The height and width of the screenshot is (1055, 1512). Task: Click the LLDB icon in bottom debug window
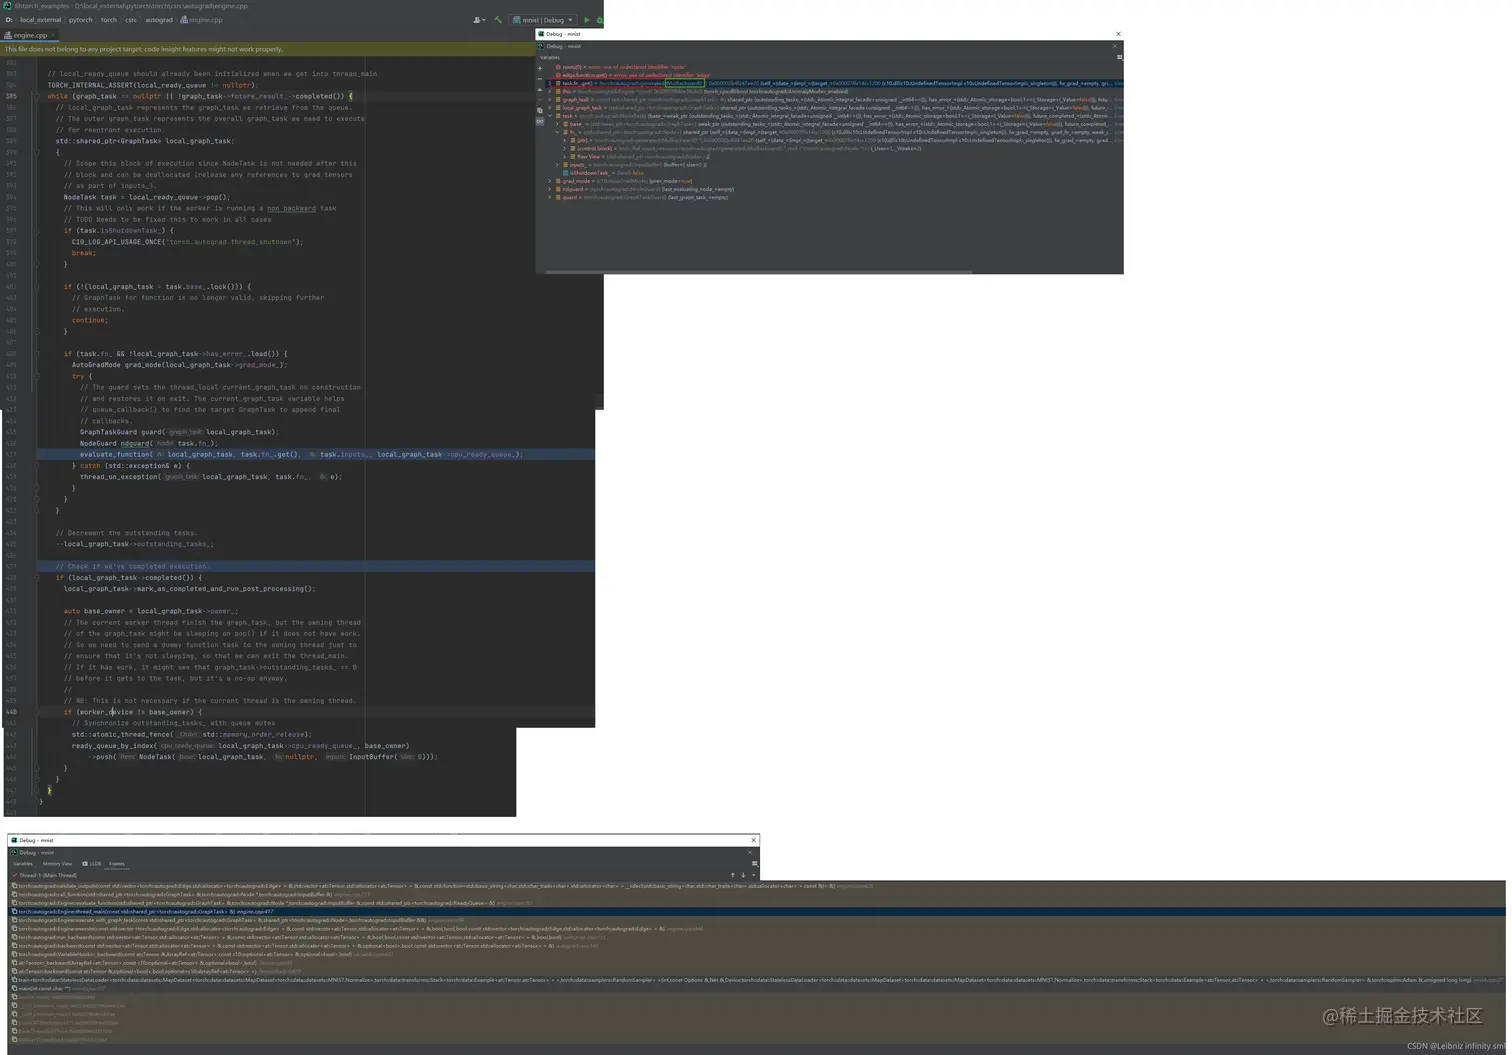coord(85,864)
